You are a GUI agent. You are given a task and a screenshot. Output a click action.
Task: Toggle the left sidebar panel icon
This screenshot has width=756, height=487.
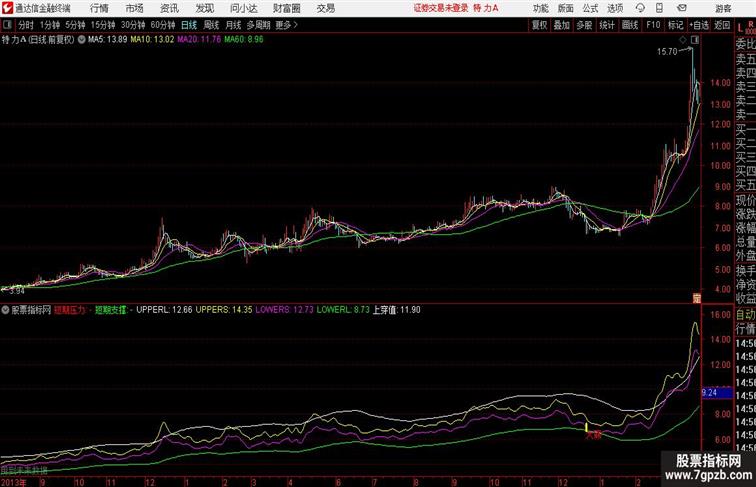[7, 25]
